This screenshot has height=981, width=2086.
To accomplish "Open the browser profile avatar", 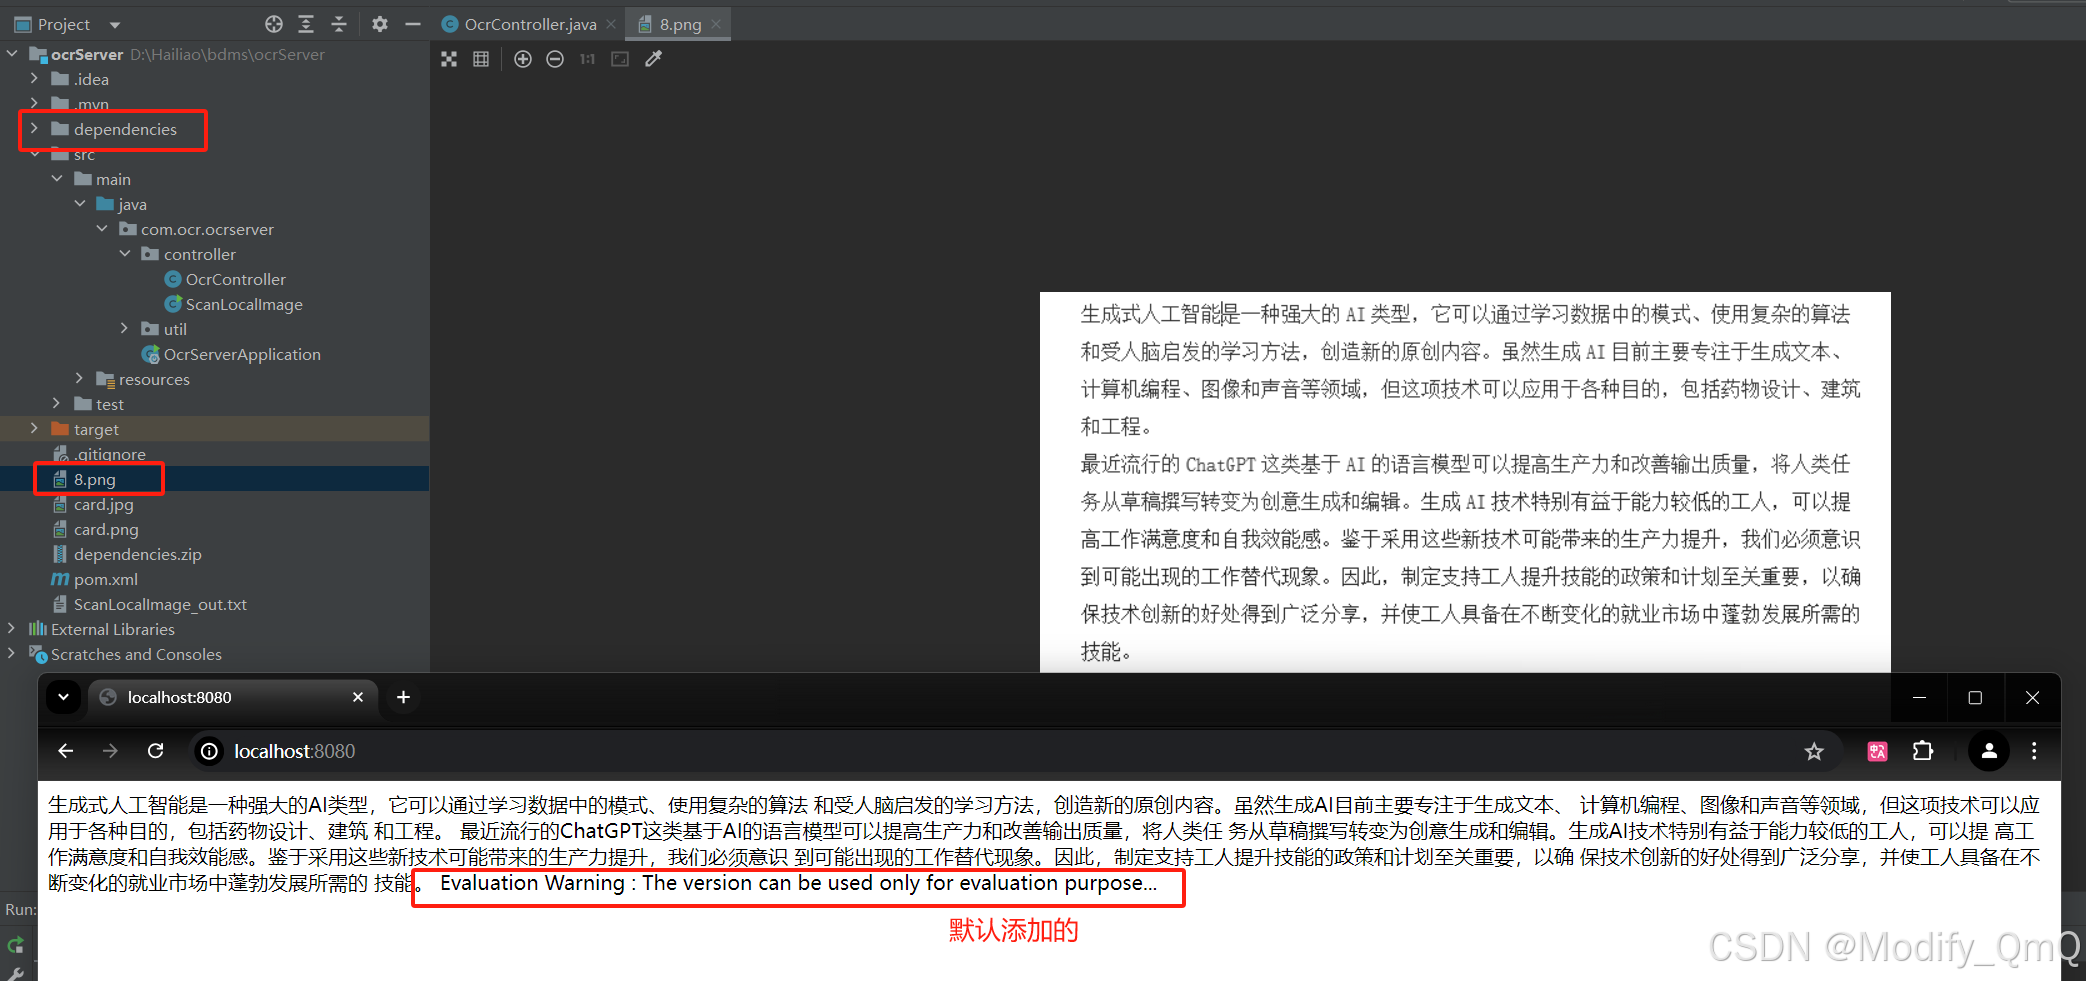I will 1989,751.
